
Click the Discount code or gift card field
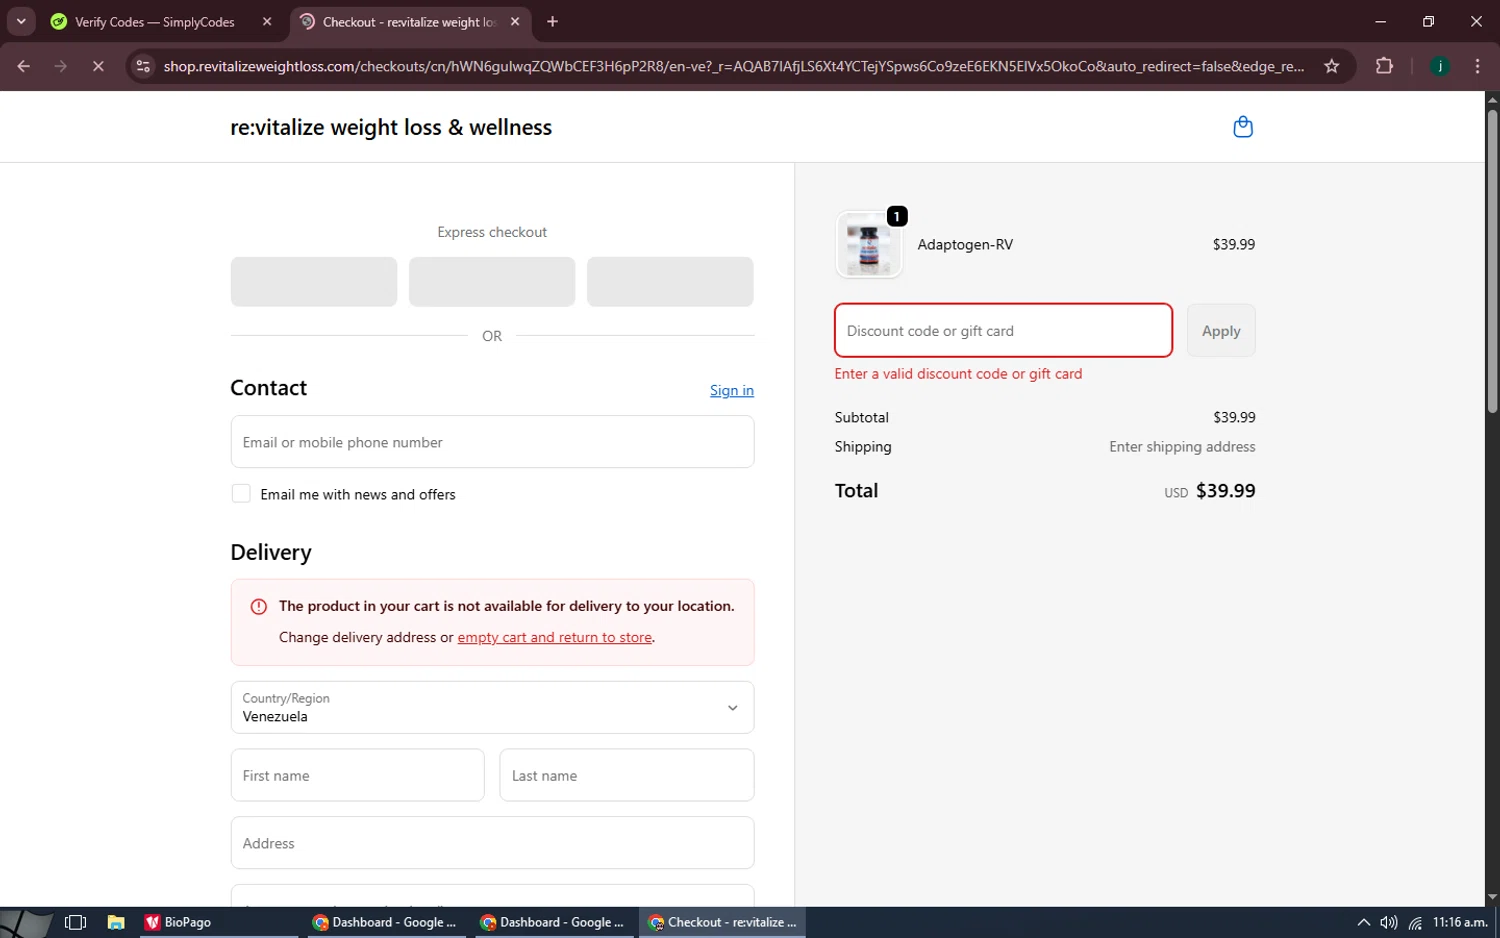1003,330
